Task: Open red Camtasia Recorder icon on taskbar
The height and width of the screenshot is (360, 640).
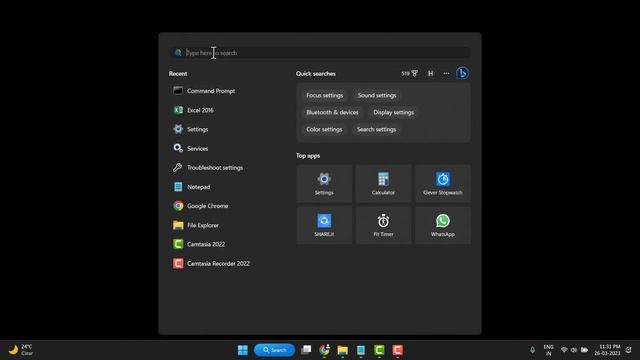Action: [398, 350]
